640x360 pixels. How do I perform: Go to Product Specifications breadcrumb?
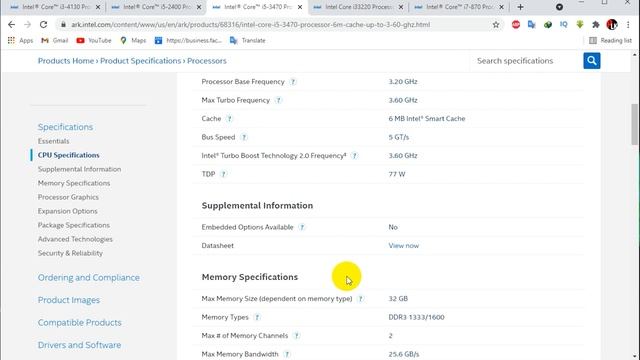140,61
